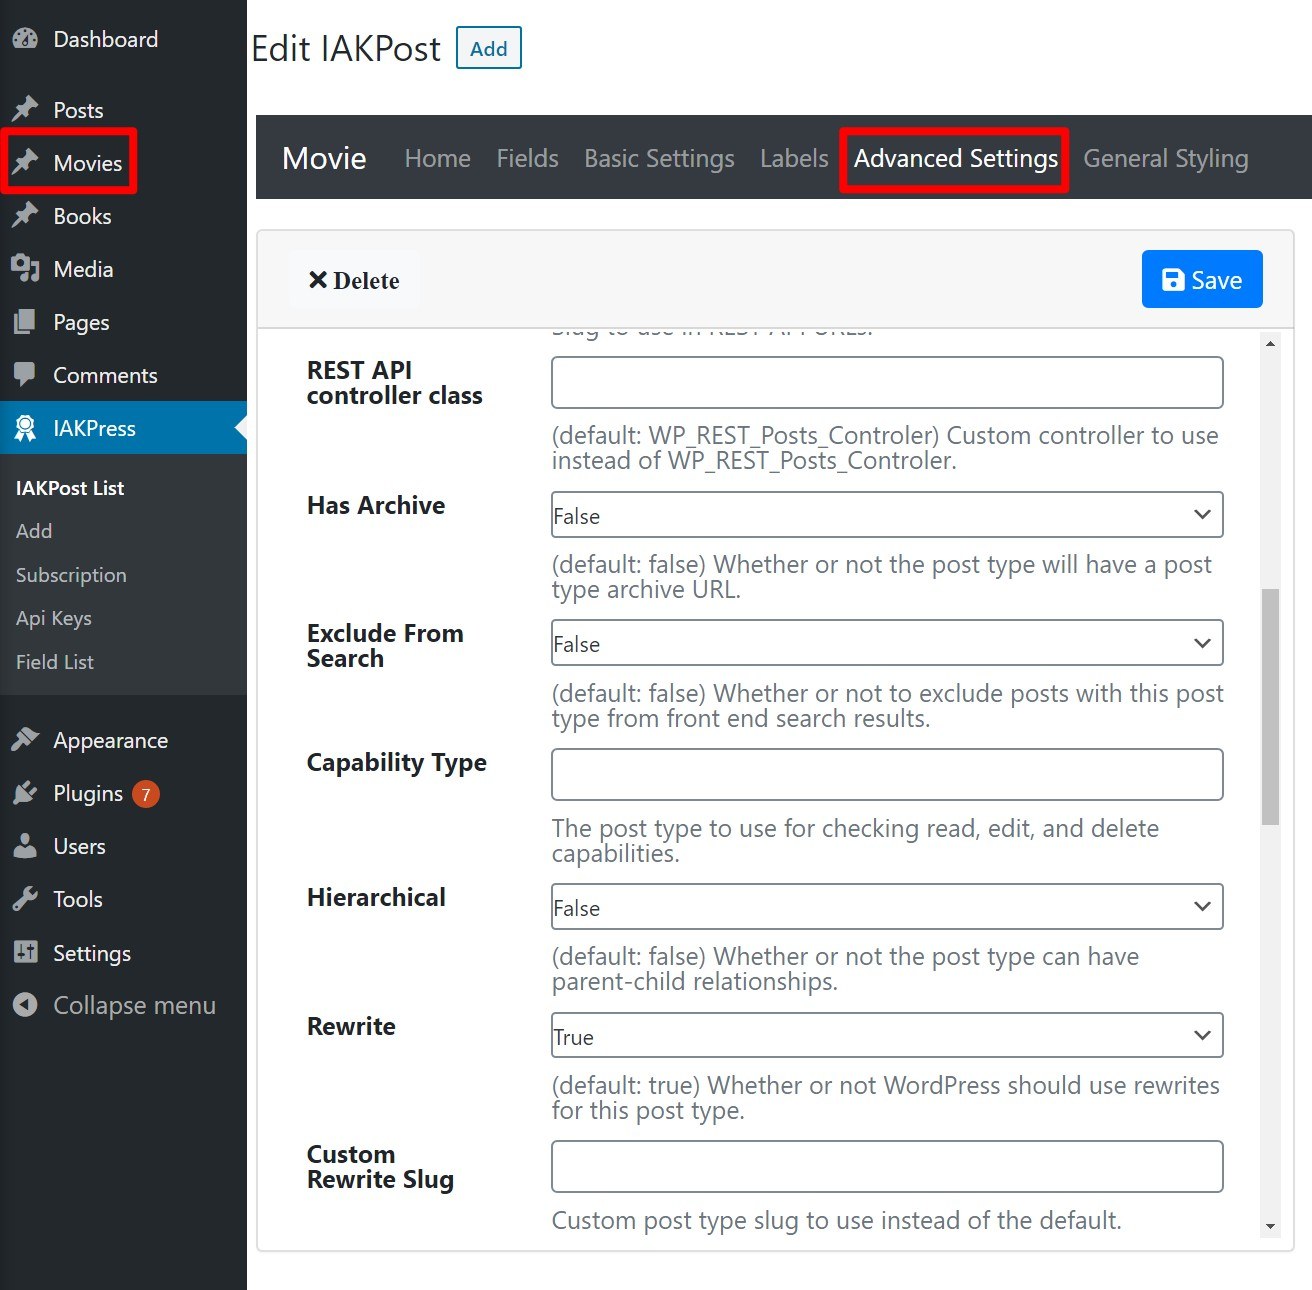Image resolution: width=1312 pixels, height=1290 pixels.
Task: Click the scrollbar down arrow
Action: click(1271, 1227)
